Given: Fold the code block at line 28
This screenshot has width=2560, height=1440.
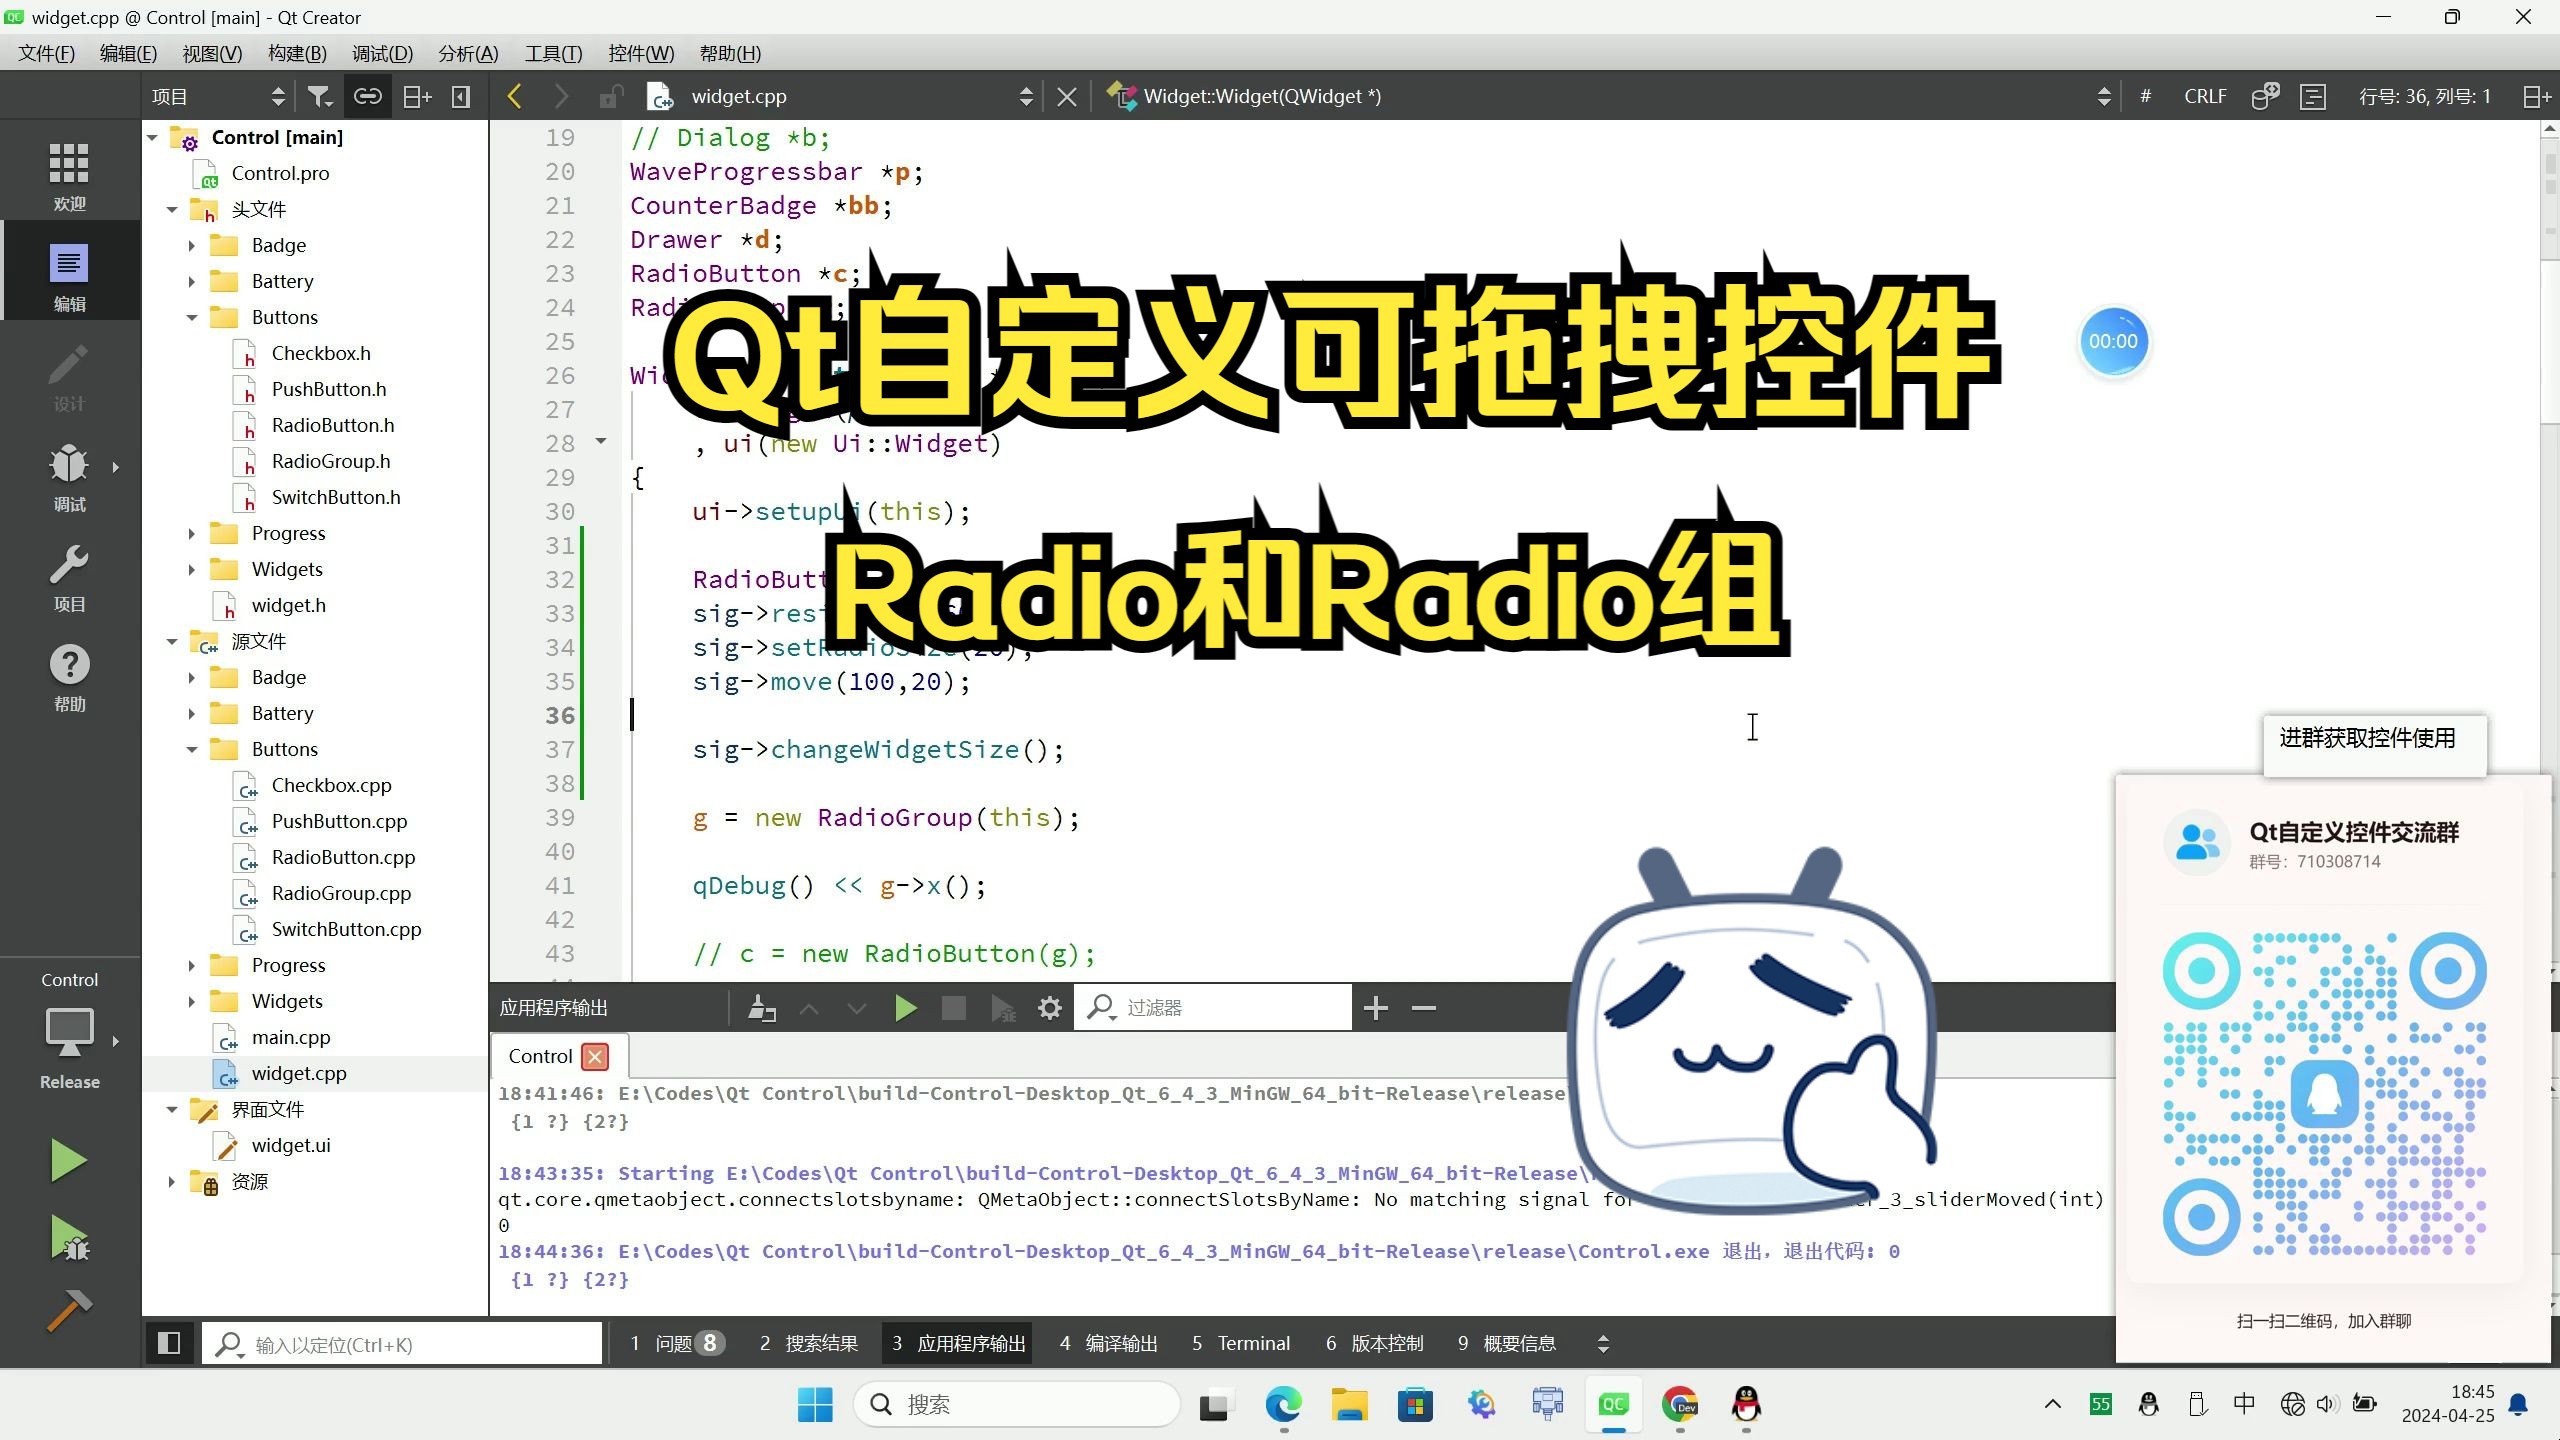Looking at the screenshot, I should (601, 441).
